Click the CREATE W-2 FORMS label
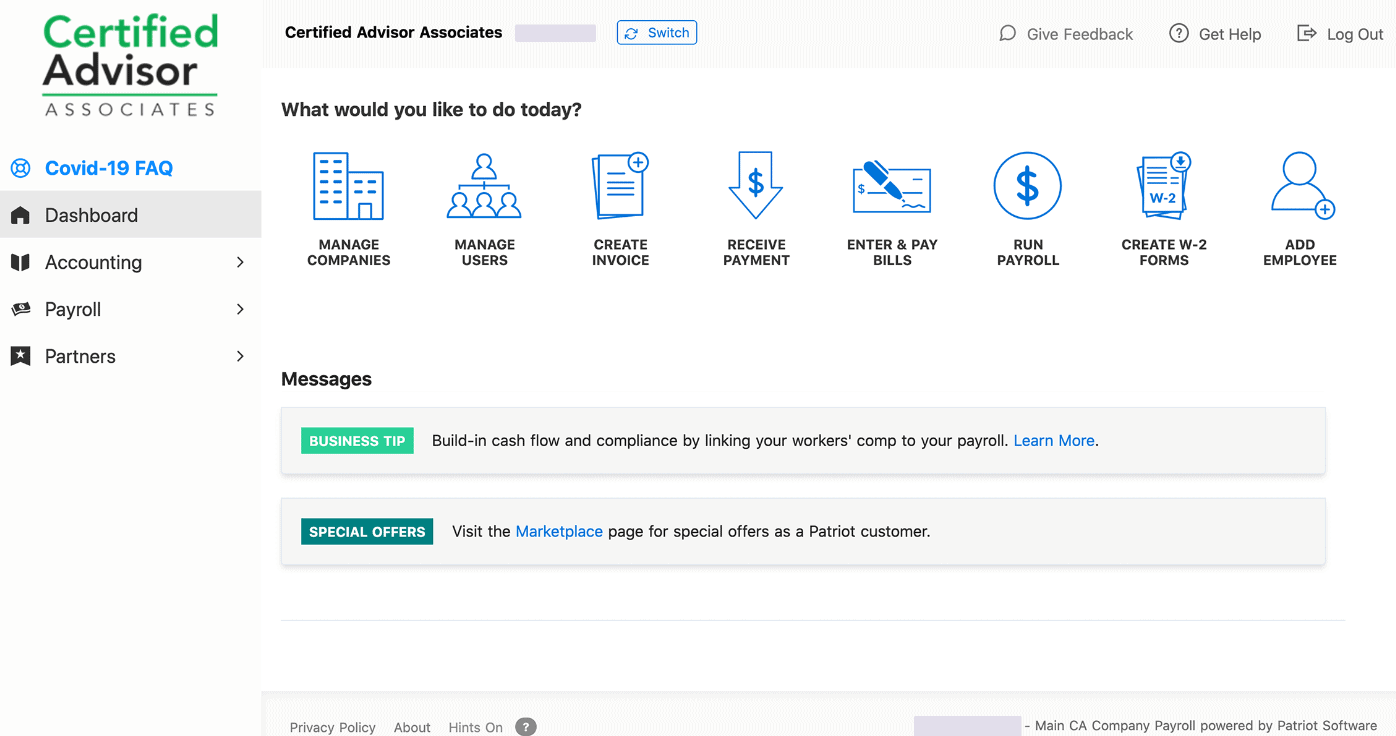The width and height of the screenshot is (1396, 736). click(x=1164, y=252)
